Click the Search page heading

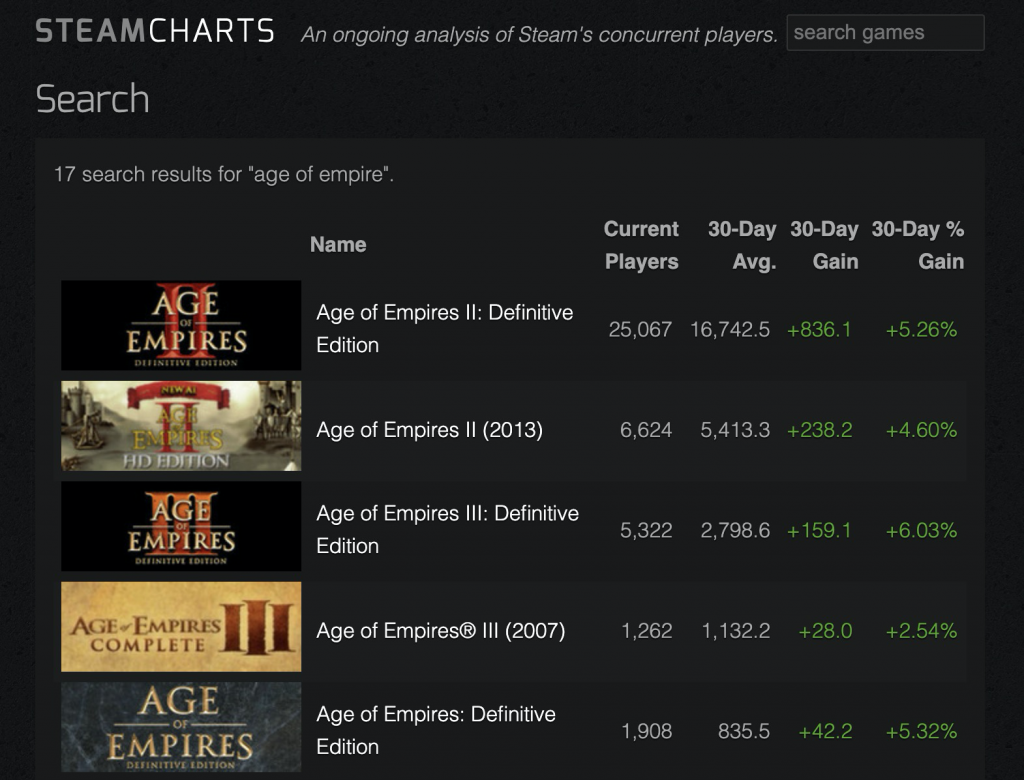click(x=92, y=99)
